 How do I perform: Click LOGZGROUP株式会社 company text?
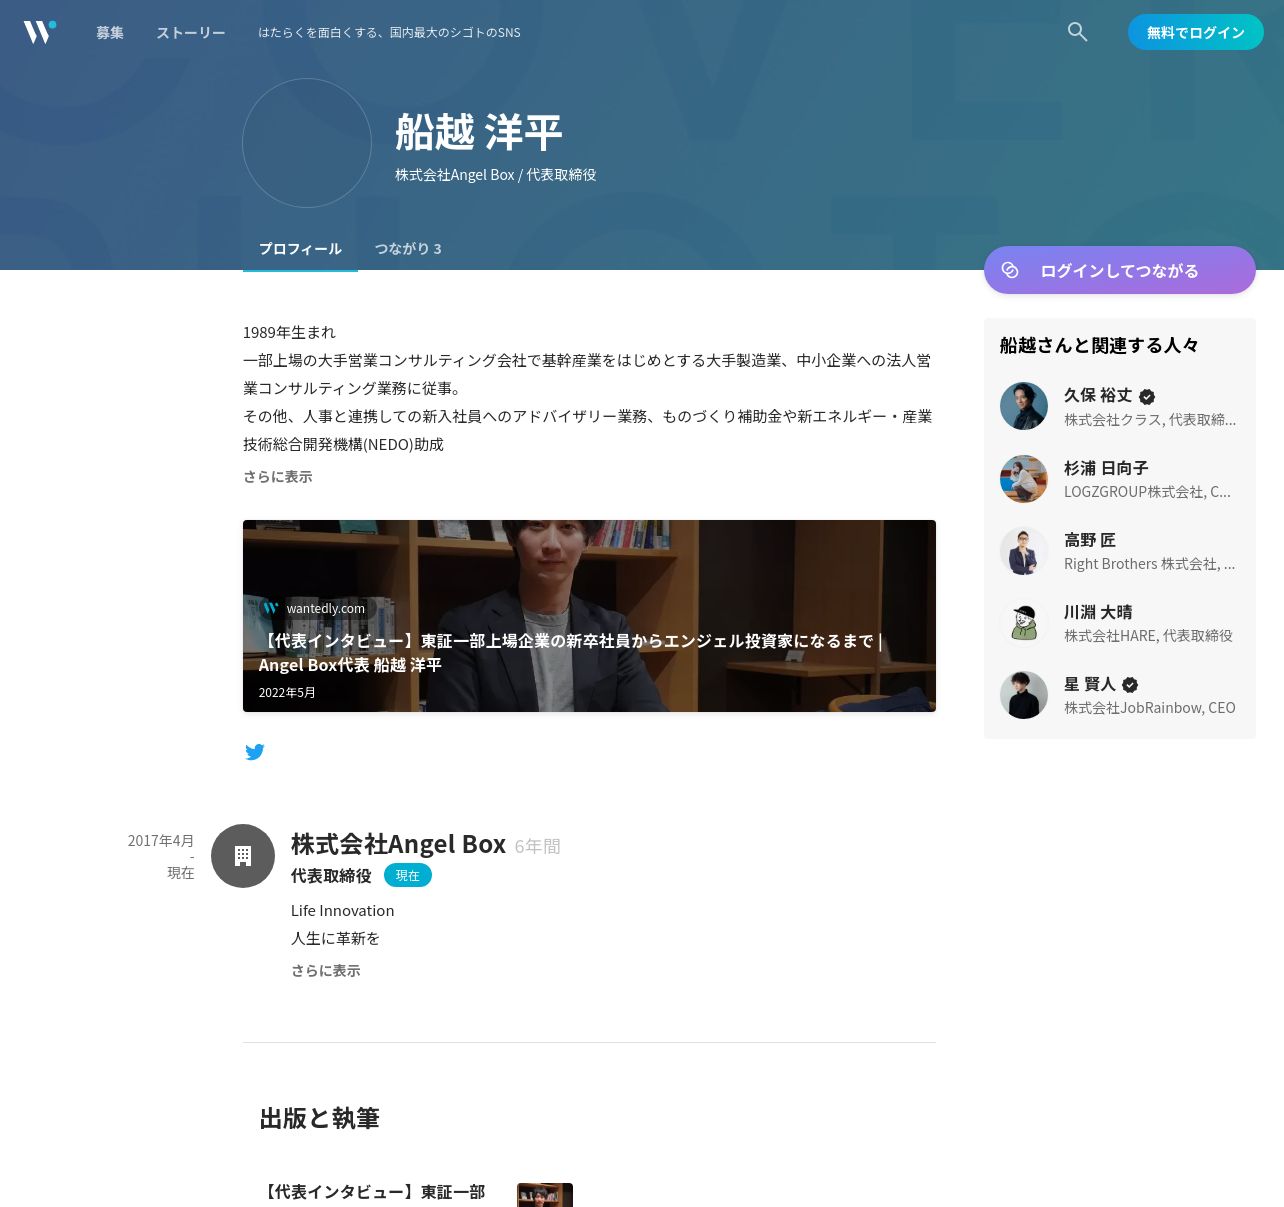point(1147,492)
